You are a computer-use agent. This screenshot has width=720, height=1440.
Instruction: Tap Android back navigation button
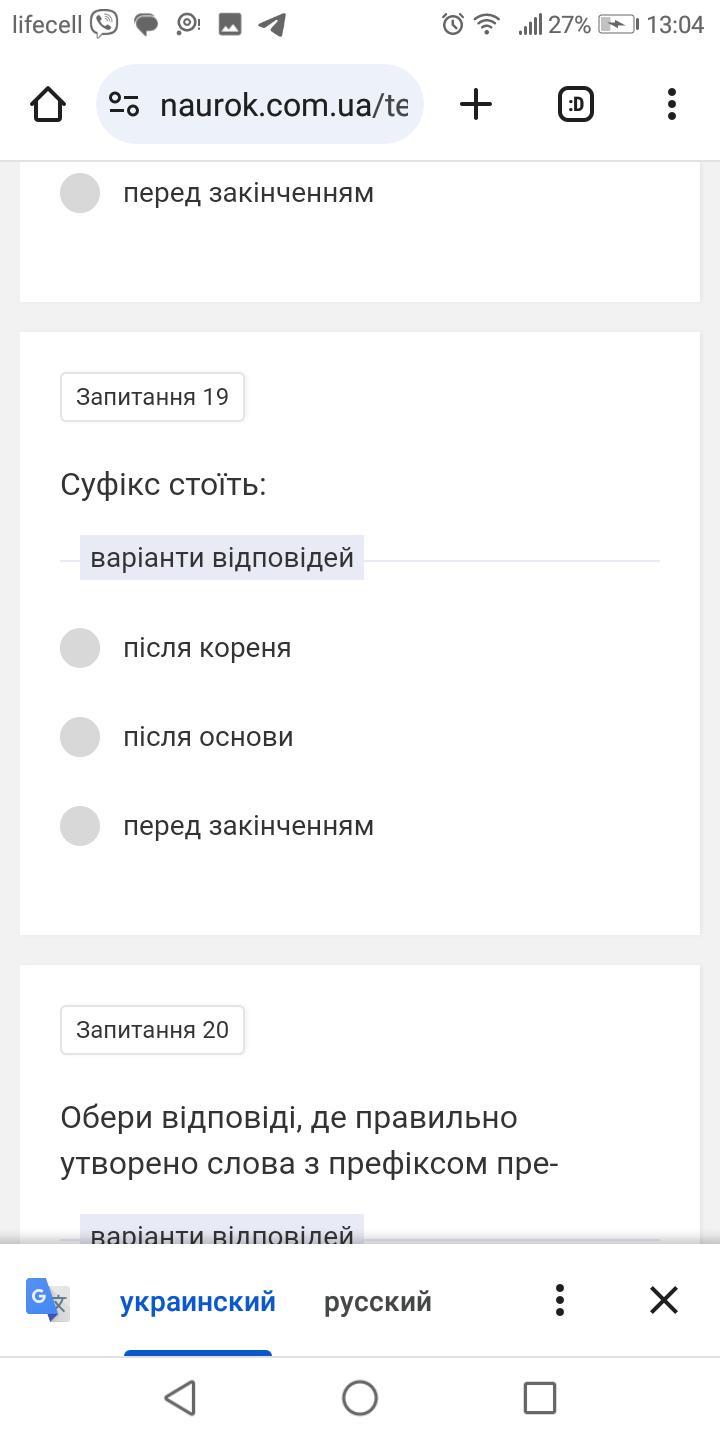180,1398
